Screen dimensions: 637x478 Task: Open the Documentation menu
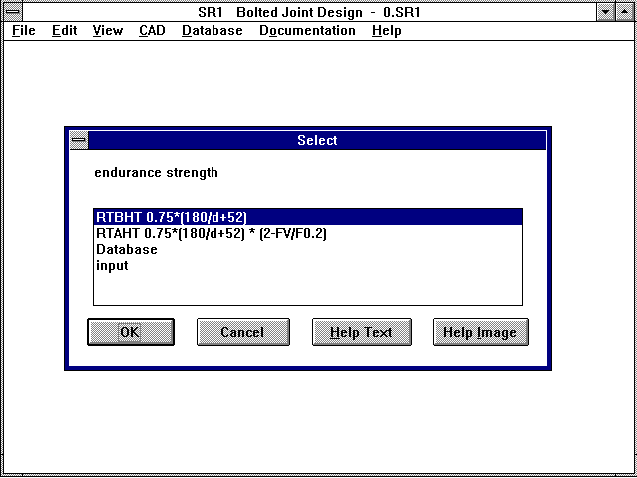coord(307,31)
